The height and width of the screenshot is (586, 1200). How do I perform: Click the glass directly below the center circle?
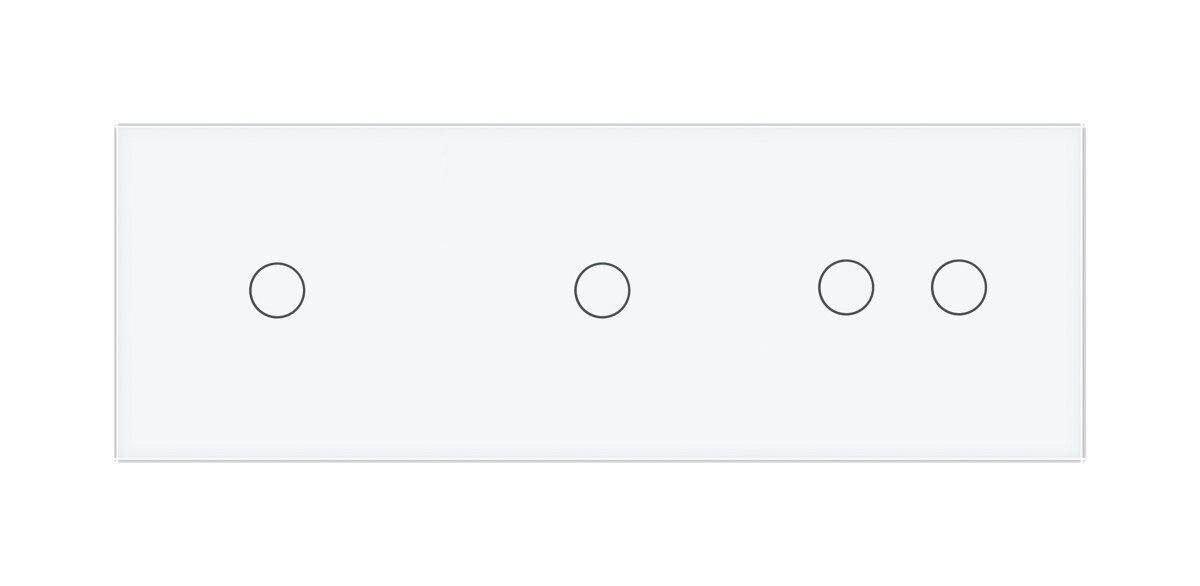pos(602,388)
